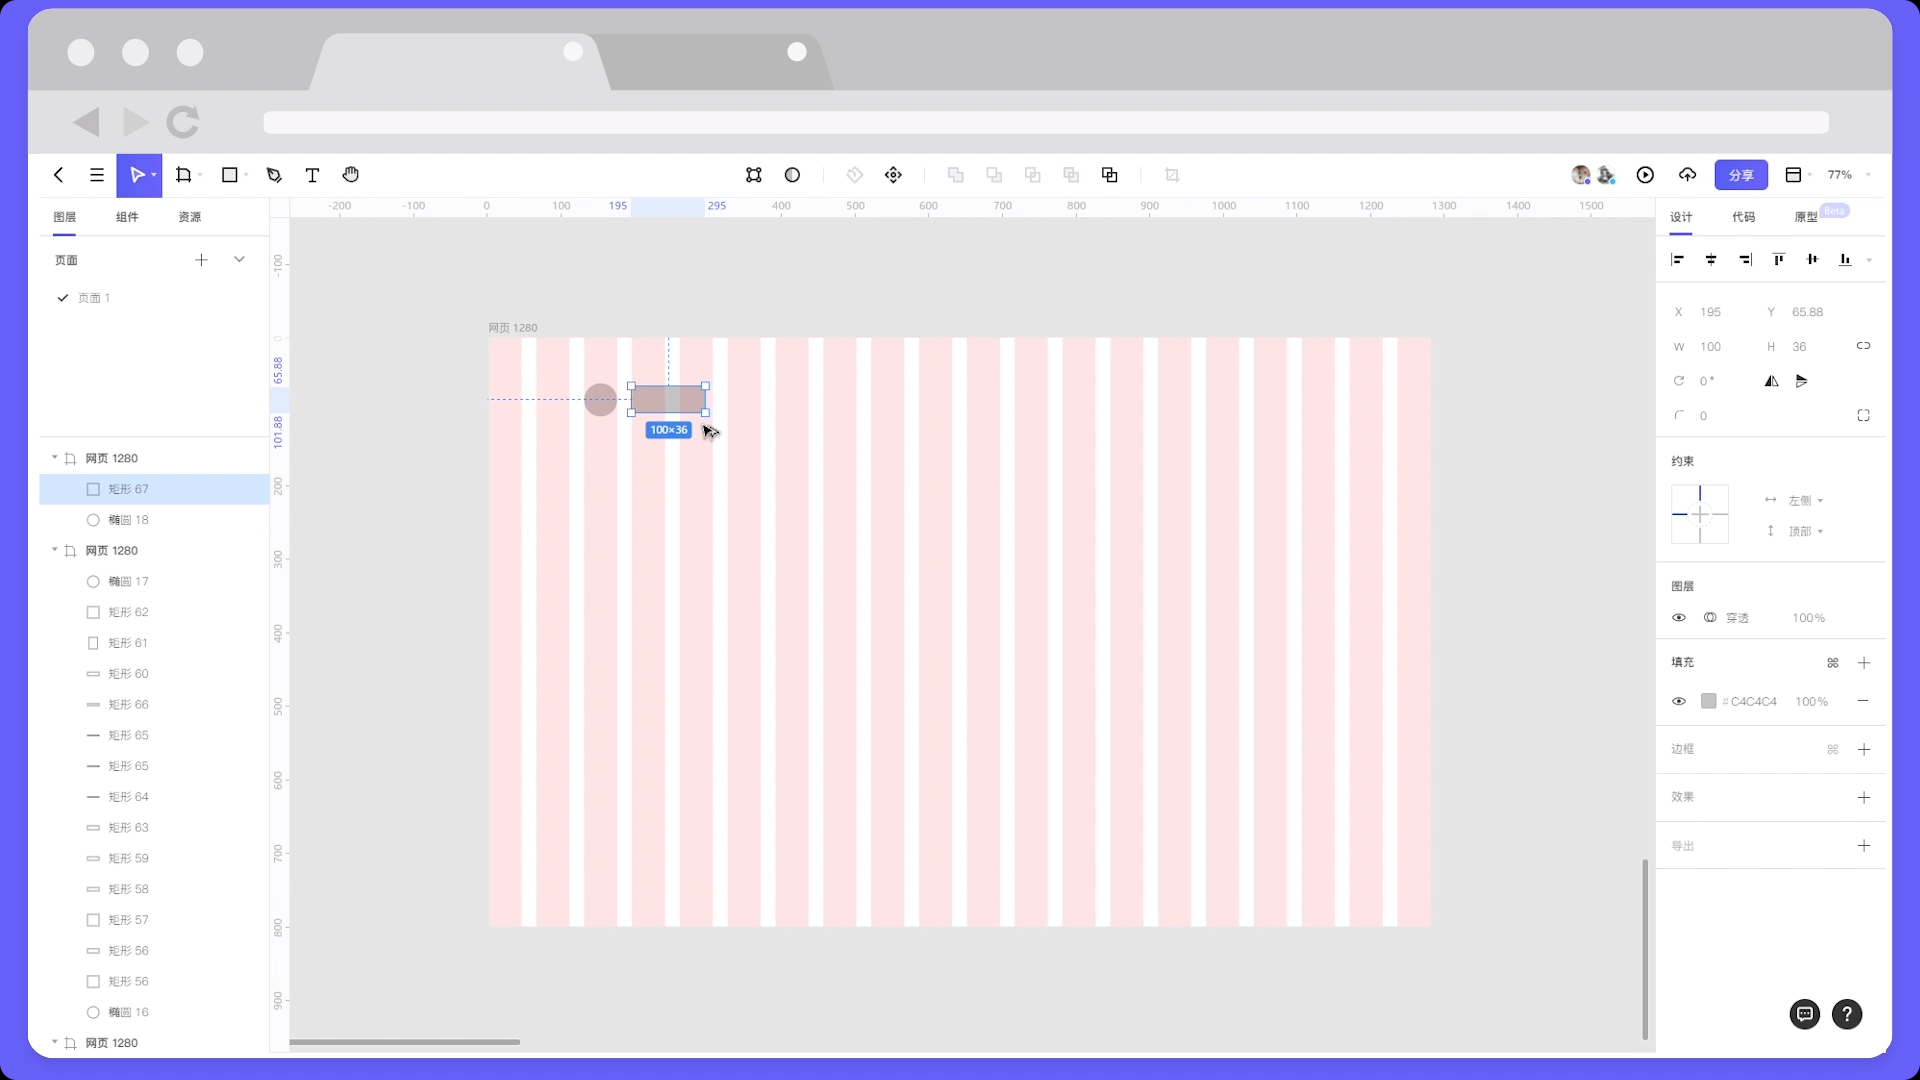Align selection to left edge icon
The height and width of the screenshot is (1080, 1920).
click(x=1678, y=260)
